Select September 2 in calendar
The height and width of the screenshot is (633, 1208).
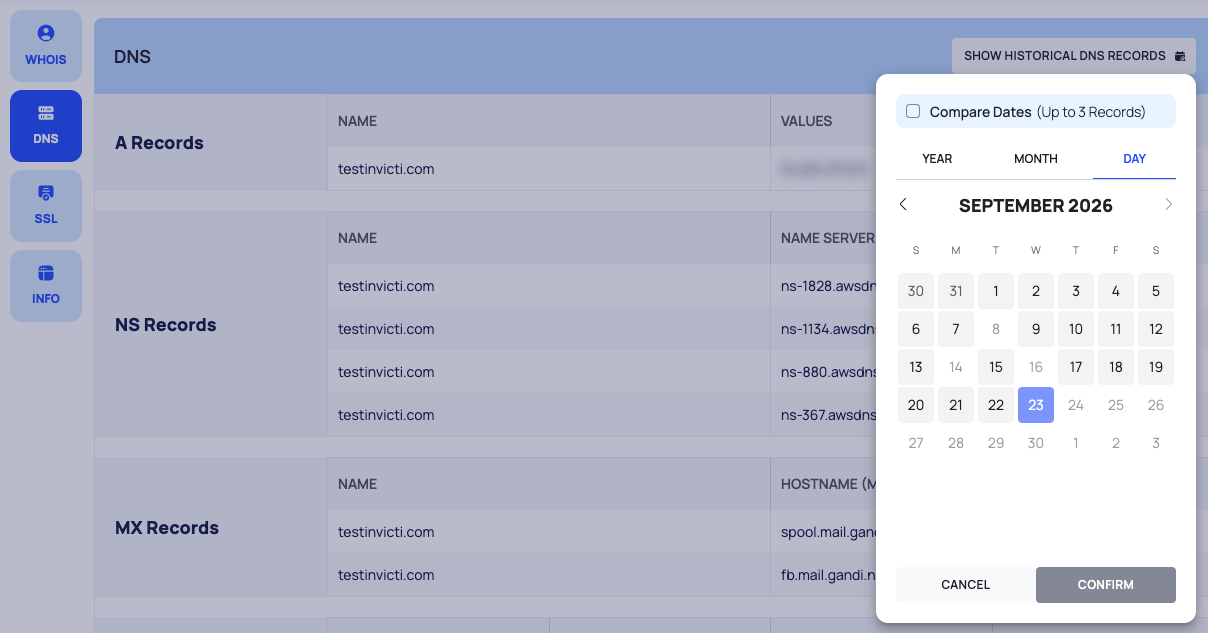coord(1036,291)
